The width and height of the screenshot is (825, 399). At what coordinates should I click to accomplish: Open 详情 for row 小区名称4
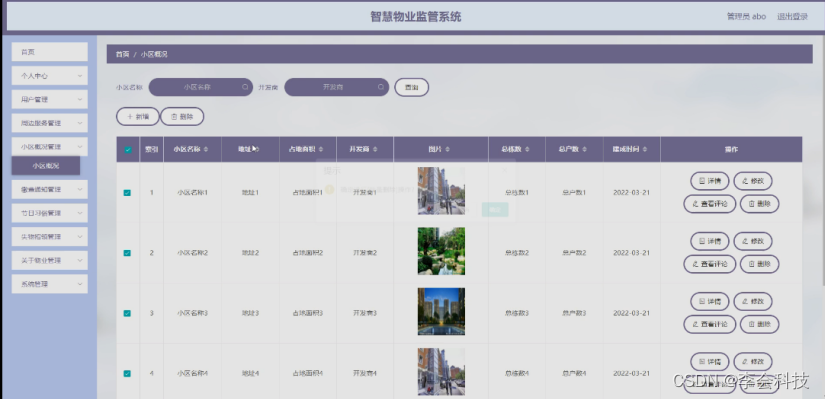[x=710, y=362]
